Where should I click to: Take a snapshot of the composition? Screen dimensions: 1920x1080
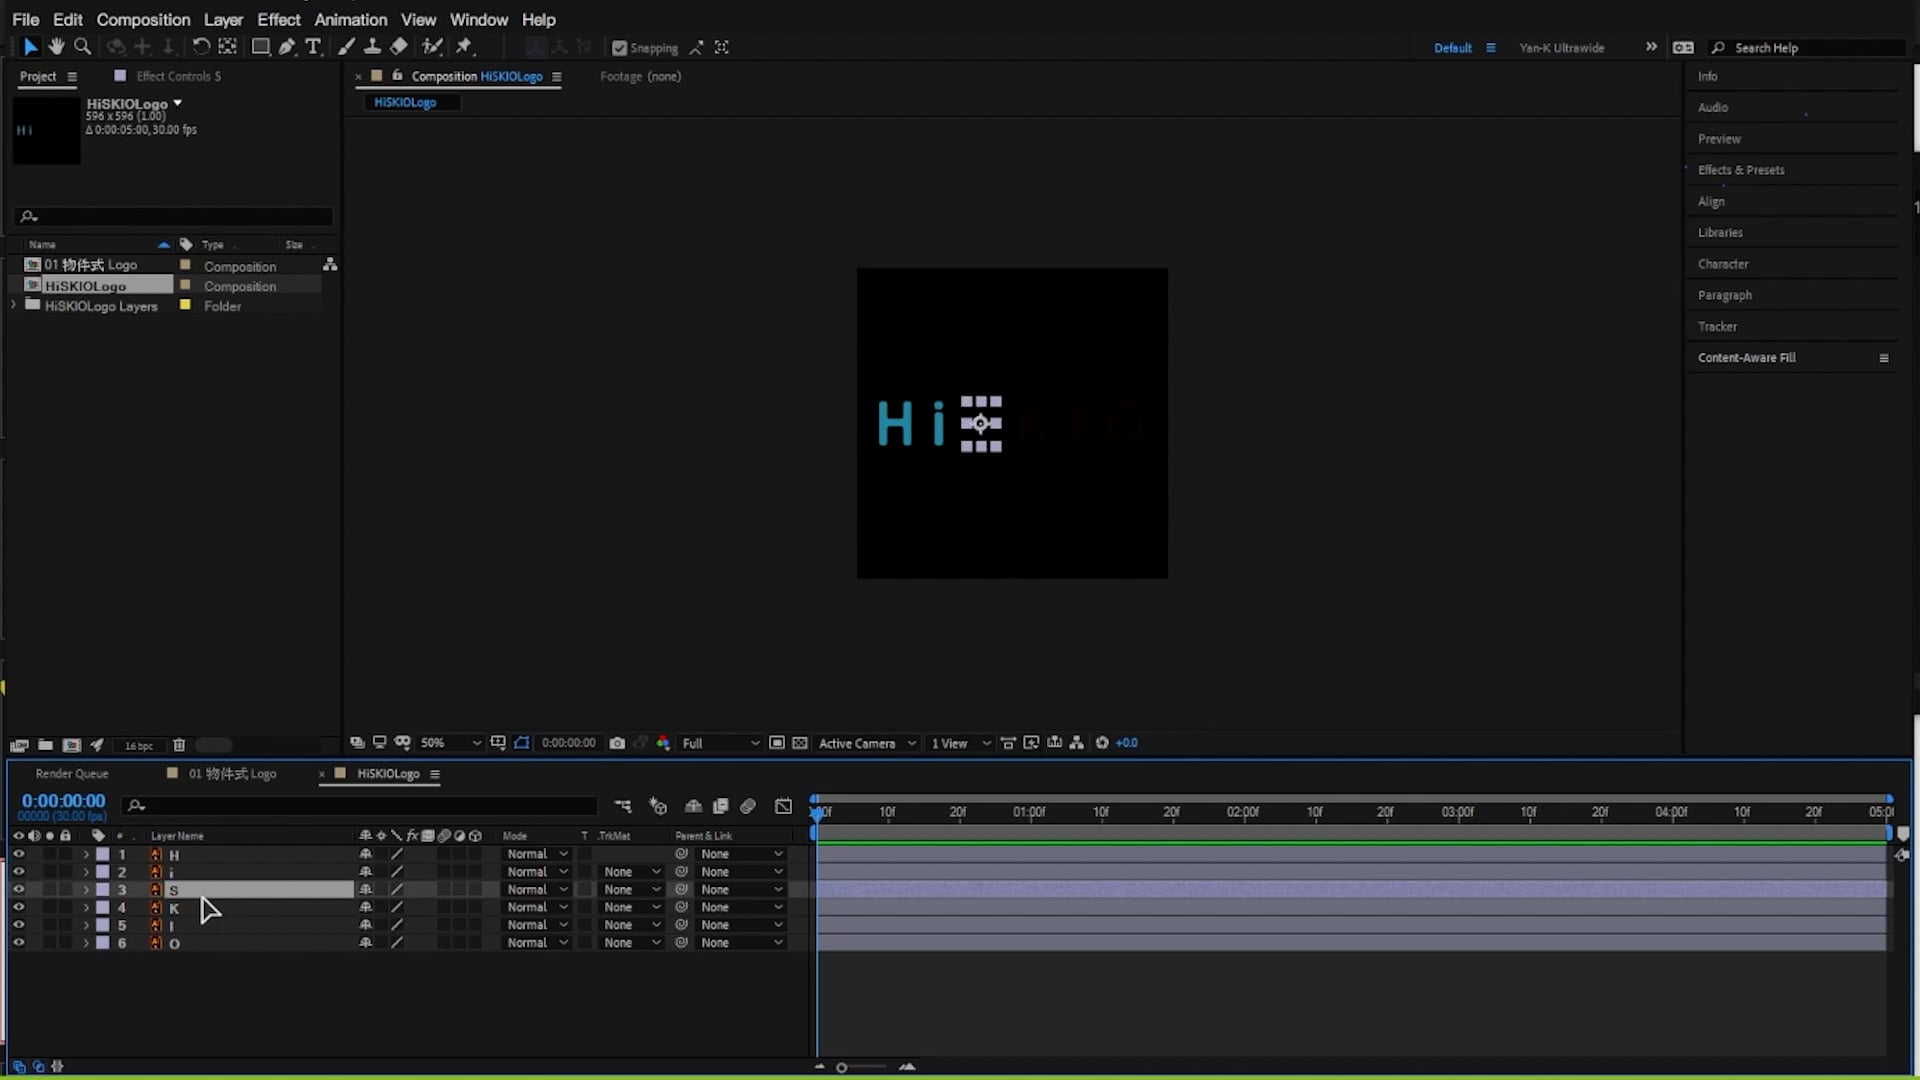coord(618,743)
